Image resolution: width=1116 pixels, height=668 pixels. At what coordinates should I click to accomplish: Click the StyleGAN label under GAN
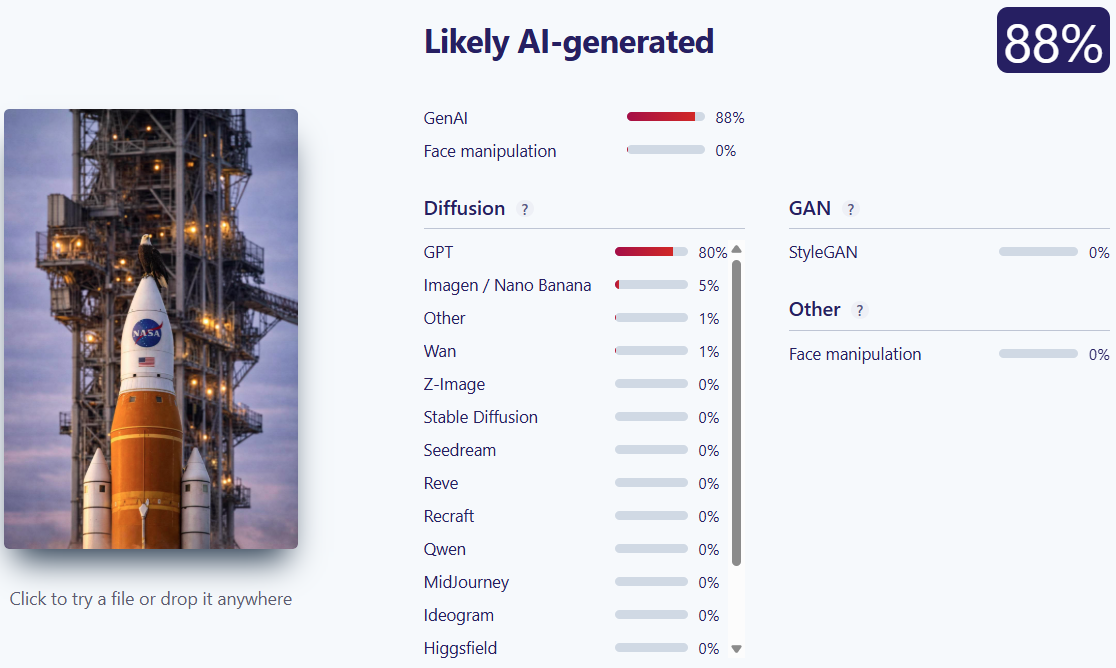pyautogui.click(x=823, y=252)
